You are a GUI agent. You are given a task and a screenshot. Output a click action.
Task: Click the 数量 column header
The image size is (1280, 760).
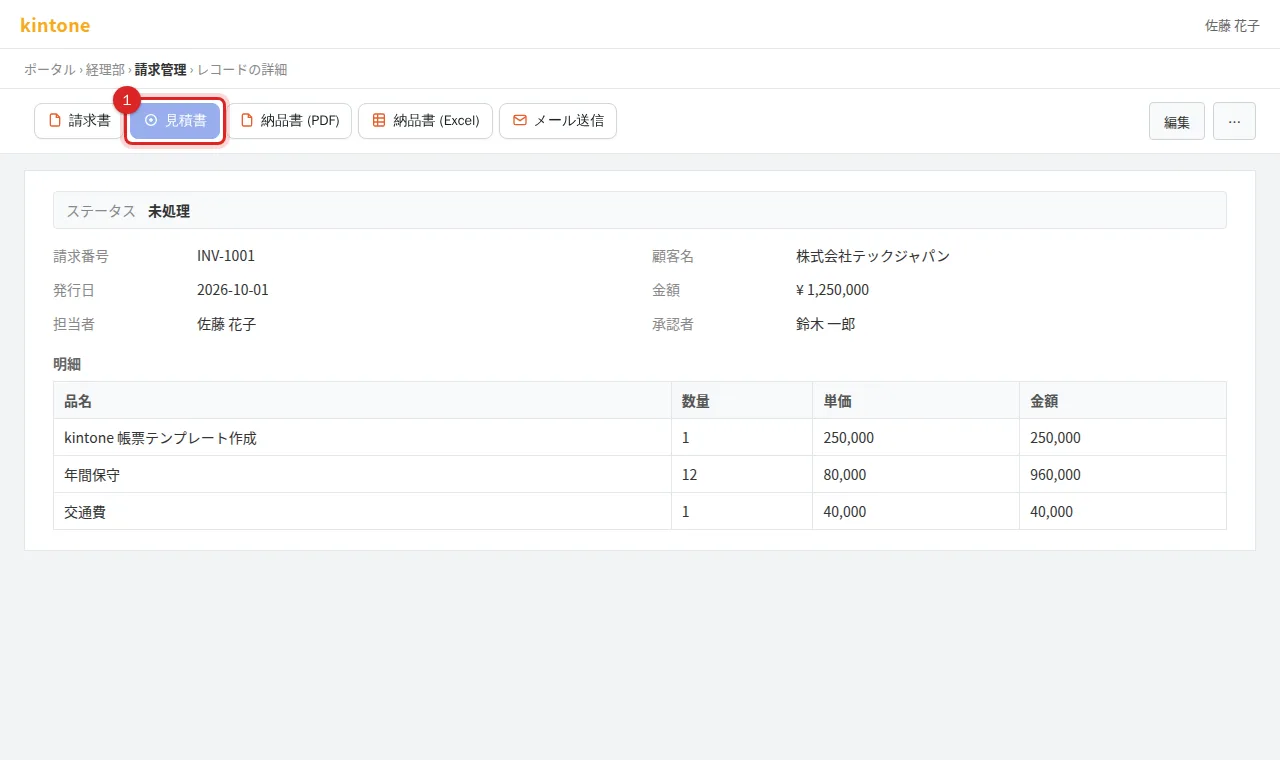(x=742, y=400)
